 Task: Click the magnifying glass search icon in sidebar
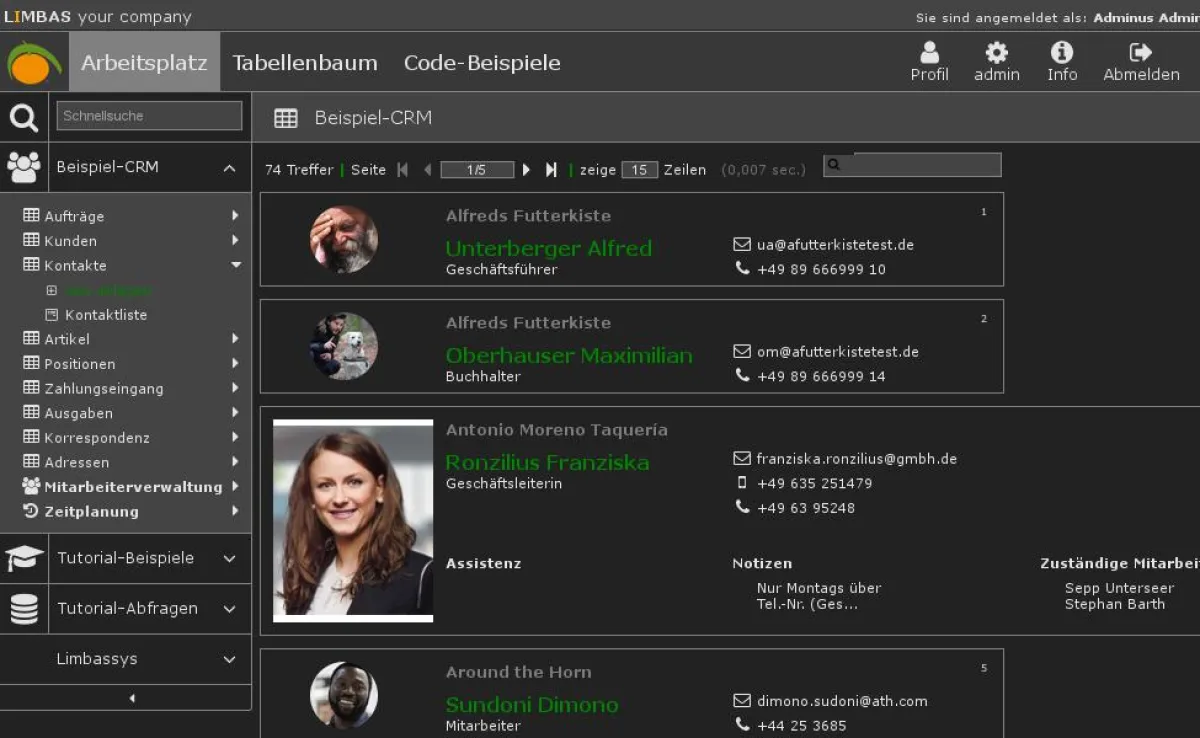(x=23, y=115)
